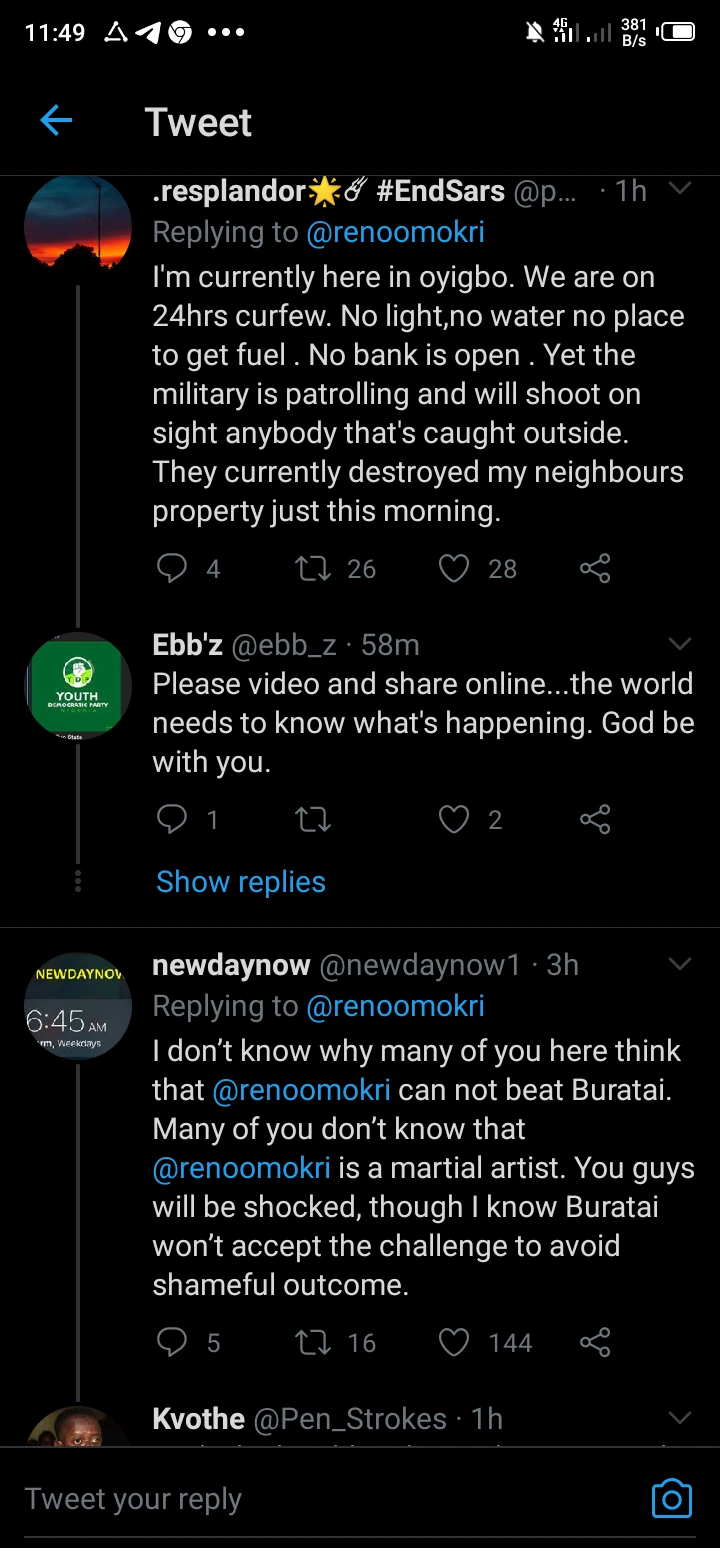Reply to Ebb'z tweet
This screenshot has width=720, height=1548.
pyautogui.click(x=173, y=820)
